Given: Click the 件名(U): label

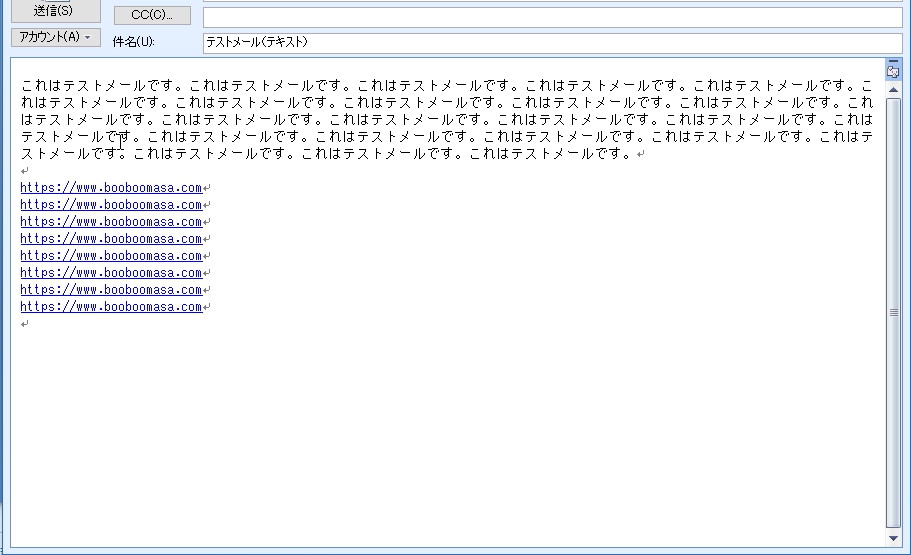Looking at the screenshot, I should coord(134,42).
